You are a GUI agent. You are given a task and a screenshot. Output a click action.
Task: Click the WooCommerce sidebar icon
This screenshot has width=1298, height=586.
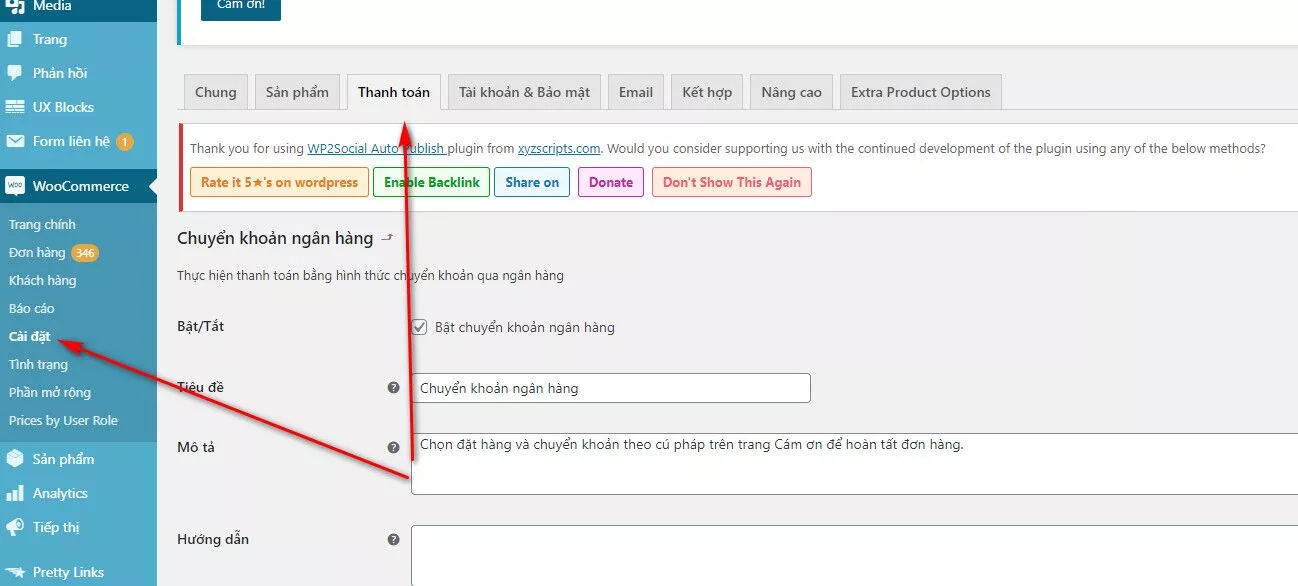point(14,186)
